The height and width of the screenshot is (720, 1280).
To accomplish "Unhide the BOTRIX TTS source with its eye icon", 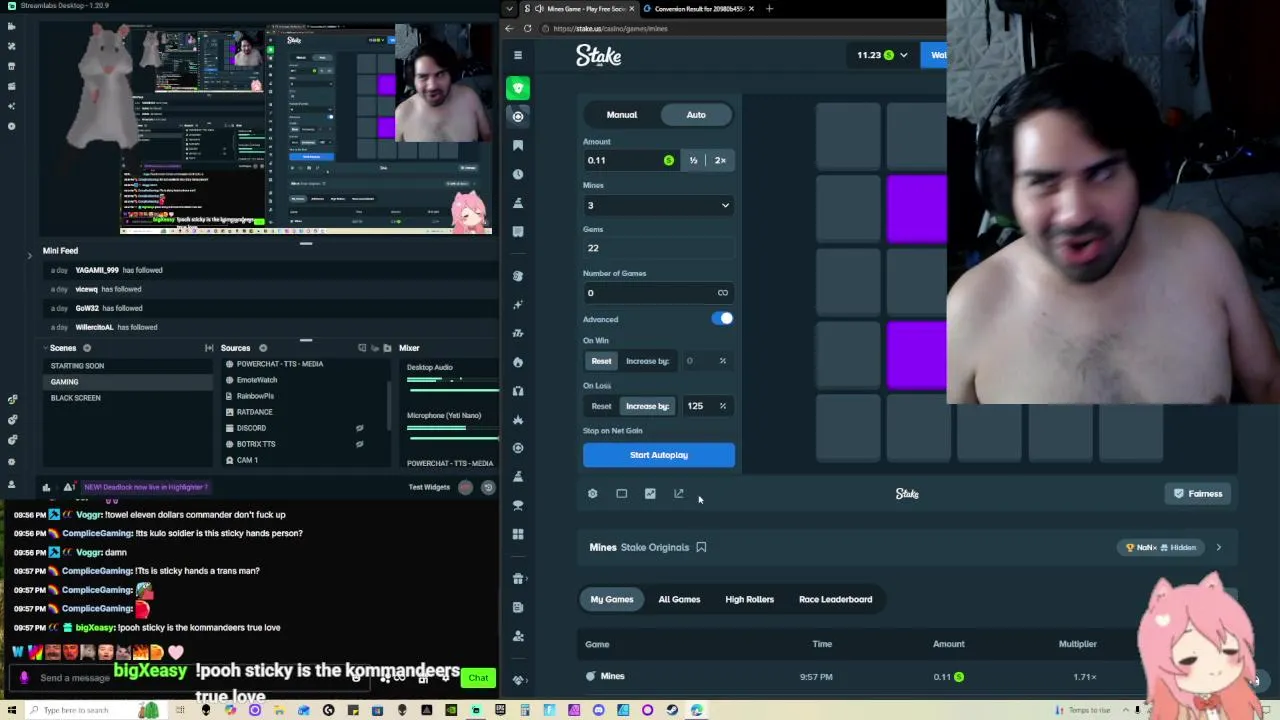I will [359, 444].
